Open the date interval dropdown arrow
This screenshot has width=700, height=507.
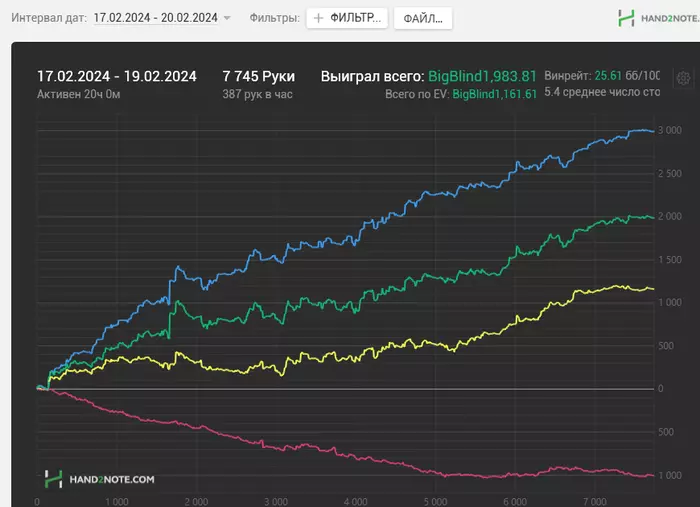click(227, 18)
